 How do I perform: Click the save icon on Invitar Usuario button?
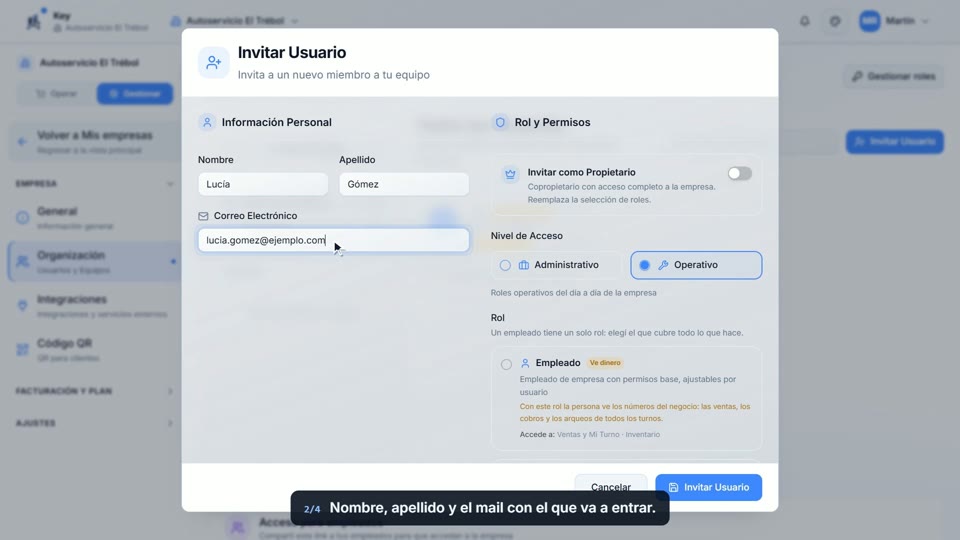pos(673,487)
